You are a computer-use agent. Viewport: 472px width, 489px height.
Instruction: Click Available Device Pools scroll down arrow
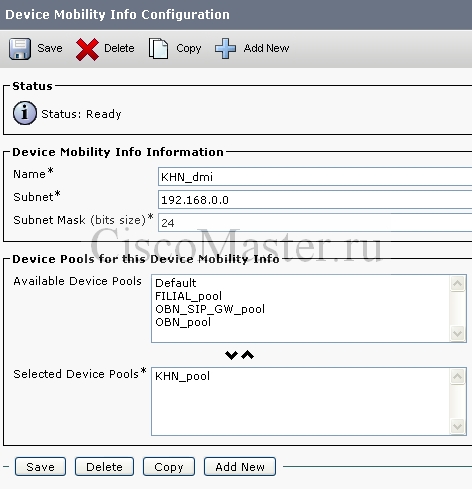tap(457, 333)
